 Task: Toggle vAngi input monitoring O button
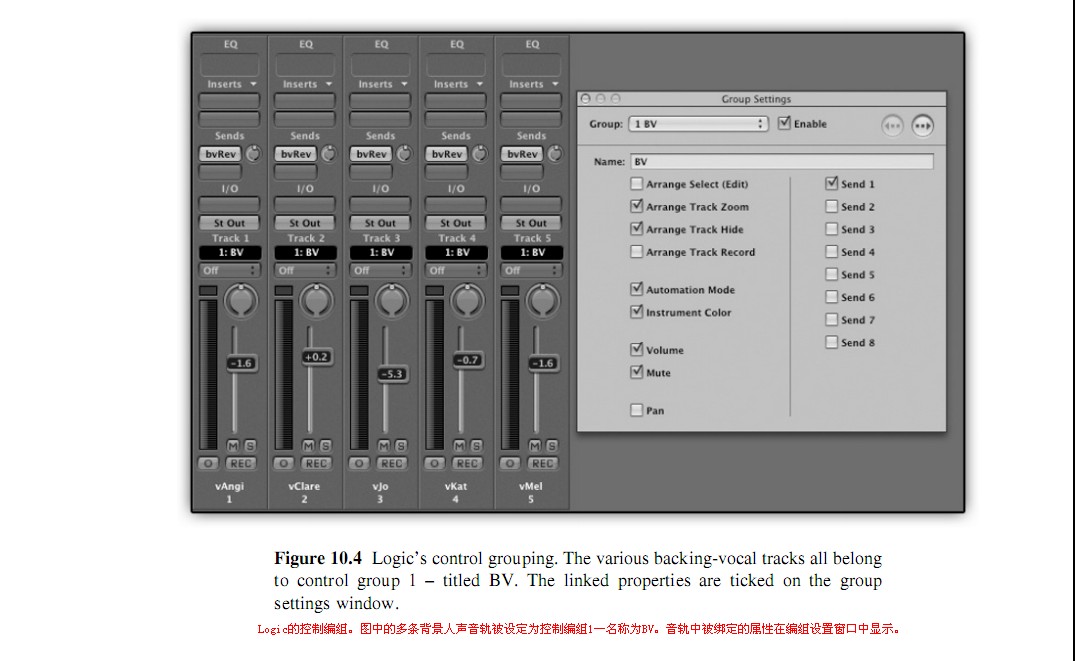tap(208, 464)
